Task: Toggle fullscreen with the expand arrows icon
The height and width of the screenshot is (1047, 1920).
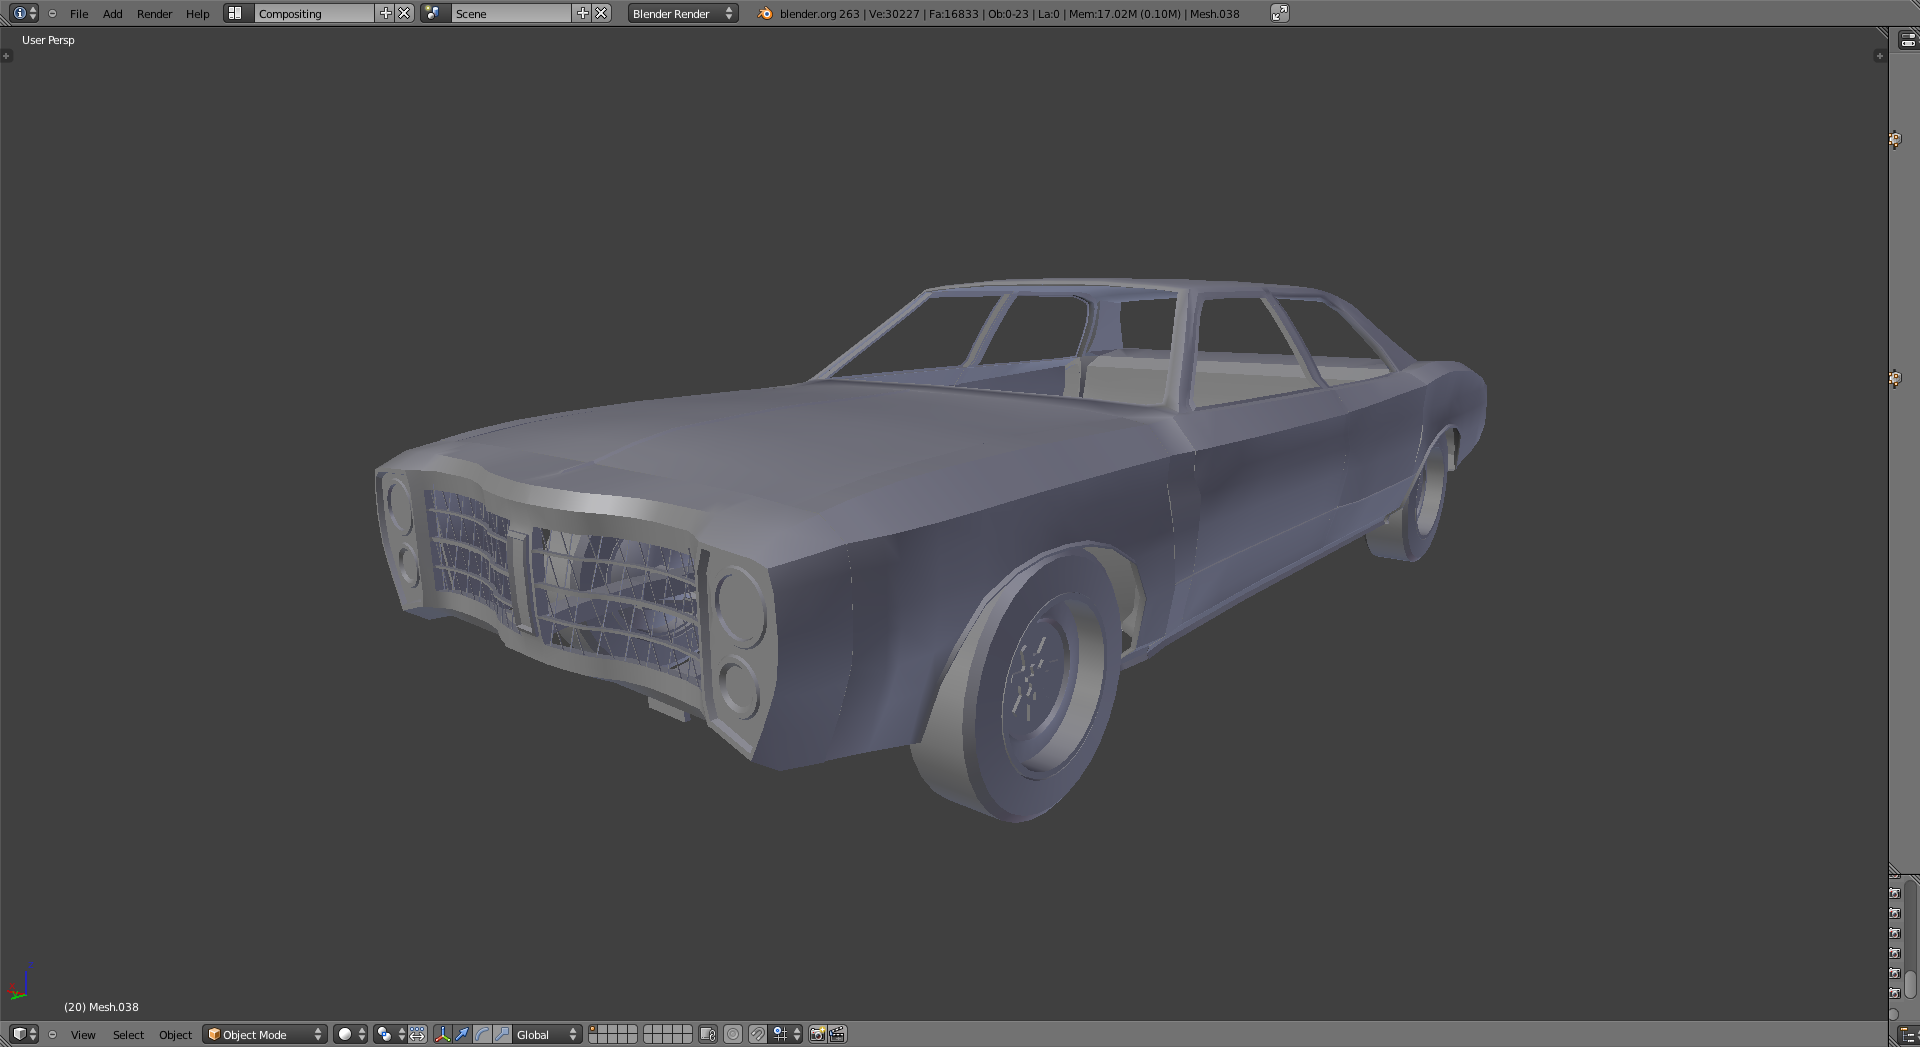Action: tap(1280, 13)
